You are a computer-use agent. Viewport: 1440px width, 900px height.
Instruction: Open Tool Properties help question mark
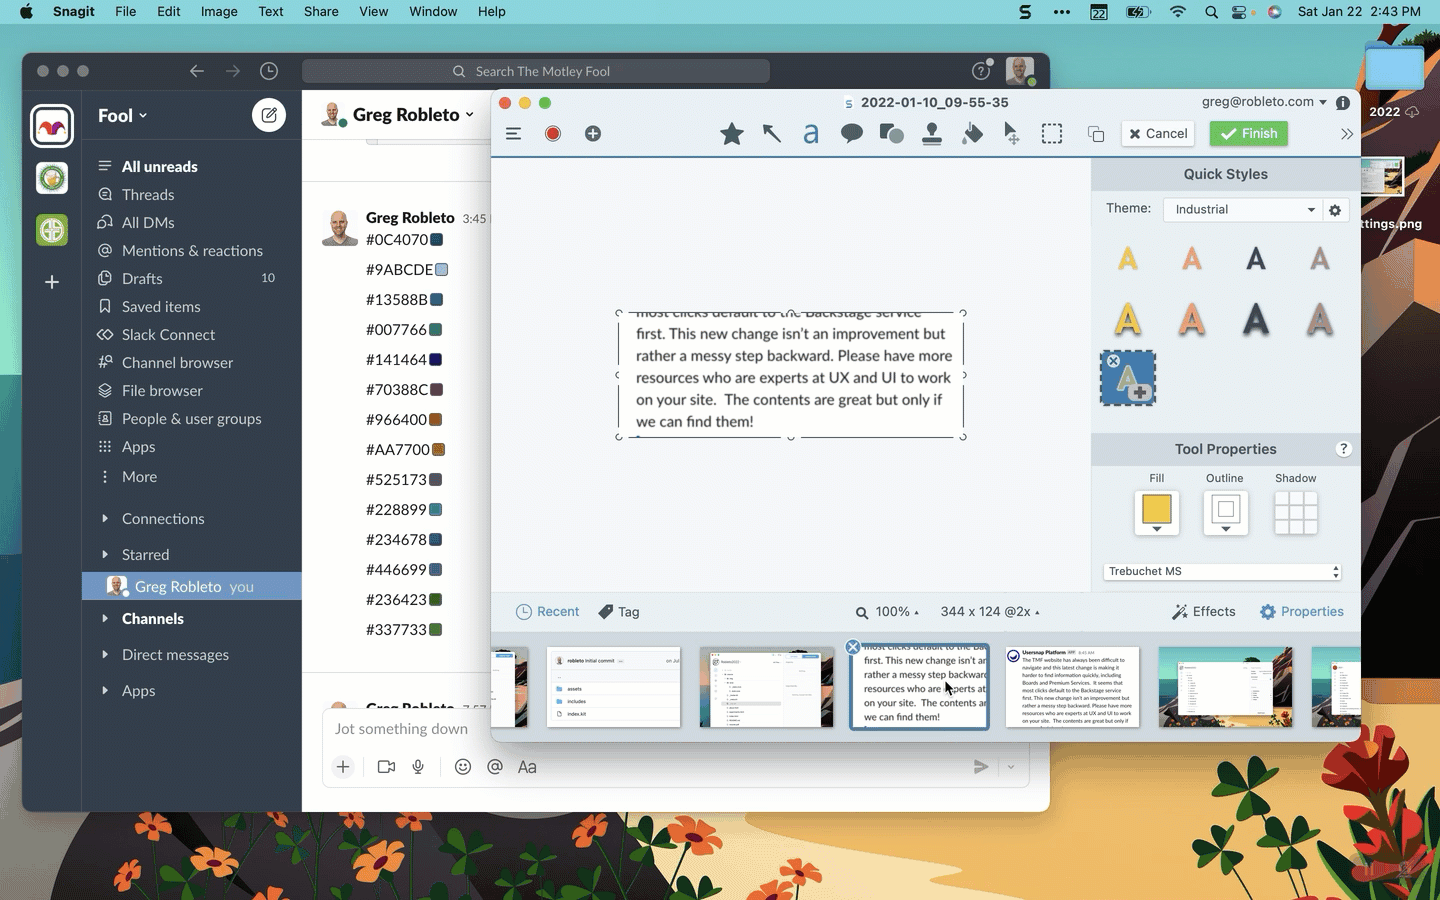click(1343, 449)
